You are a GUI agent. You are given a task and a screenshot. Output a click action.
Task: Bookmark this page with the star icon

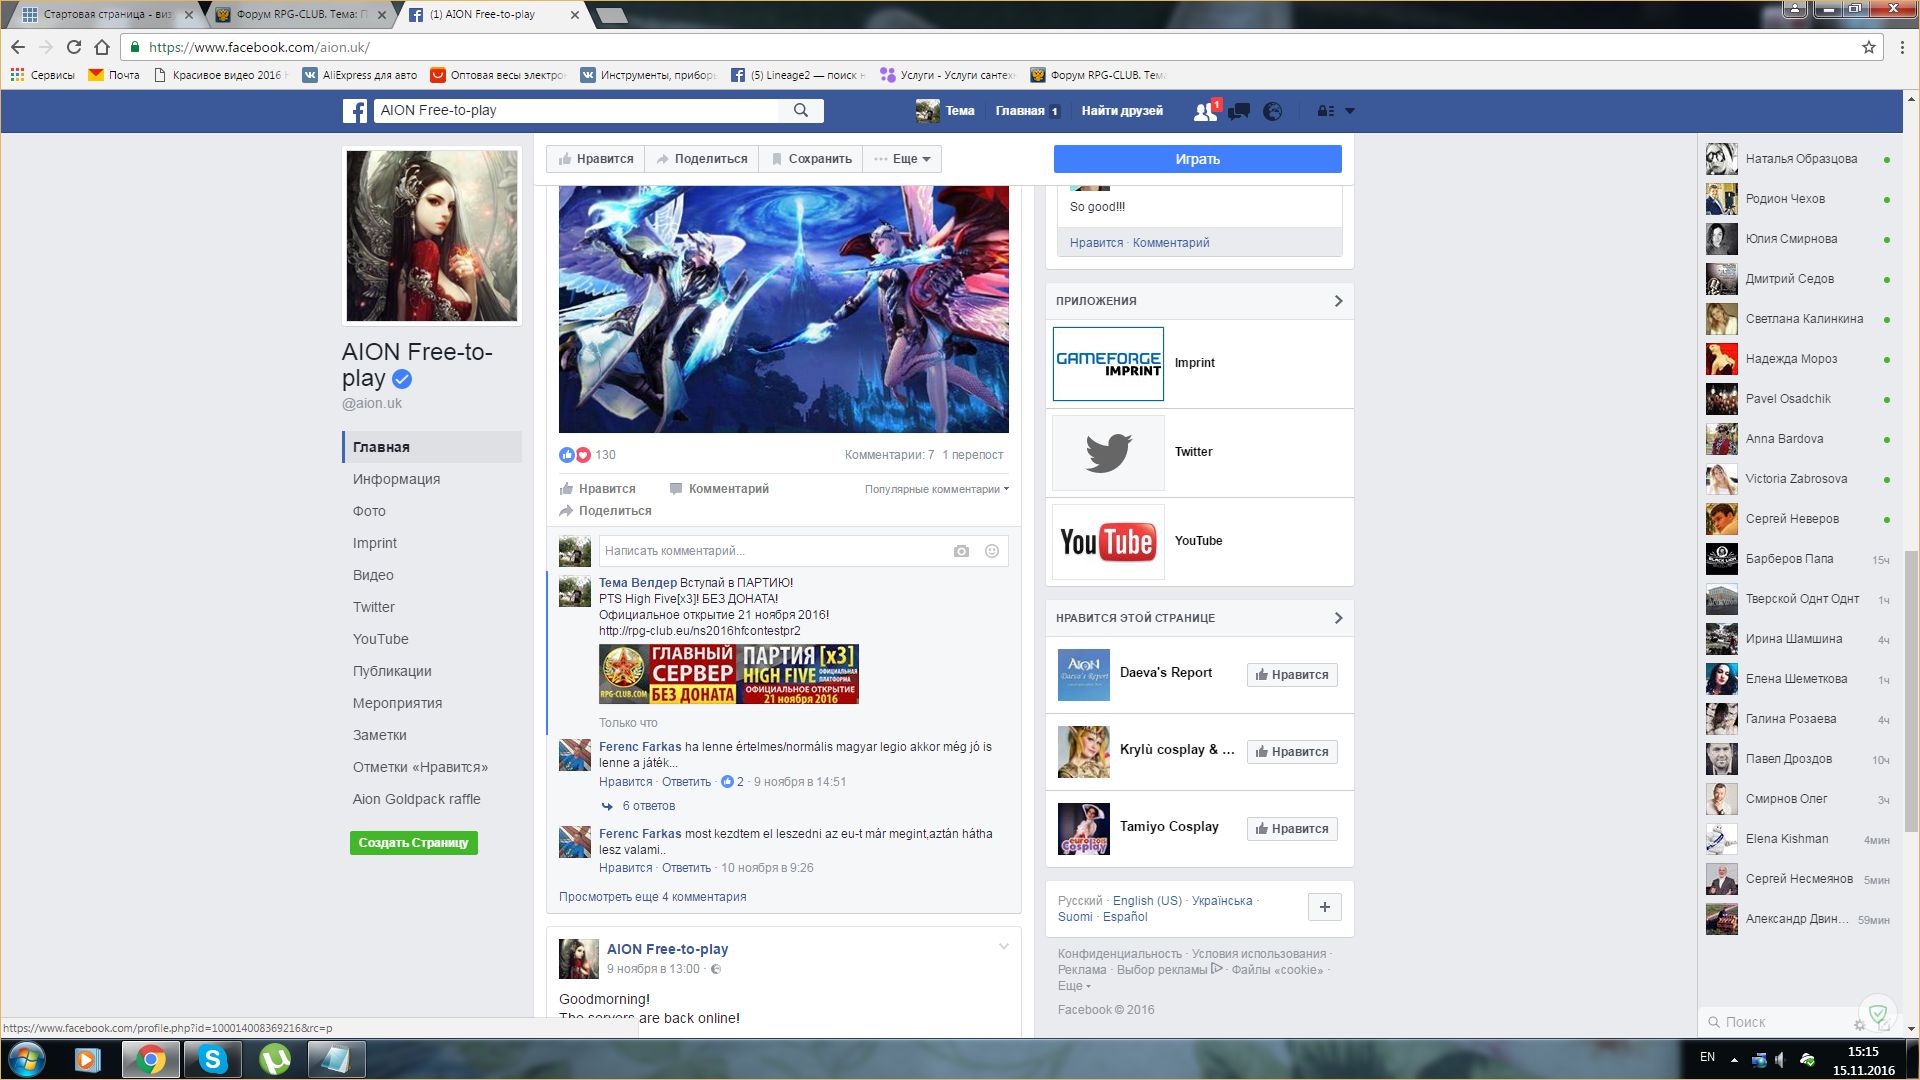pyautogui.click(x=1868, y=47)
